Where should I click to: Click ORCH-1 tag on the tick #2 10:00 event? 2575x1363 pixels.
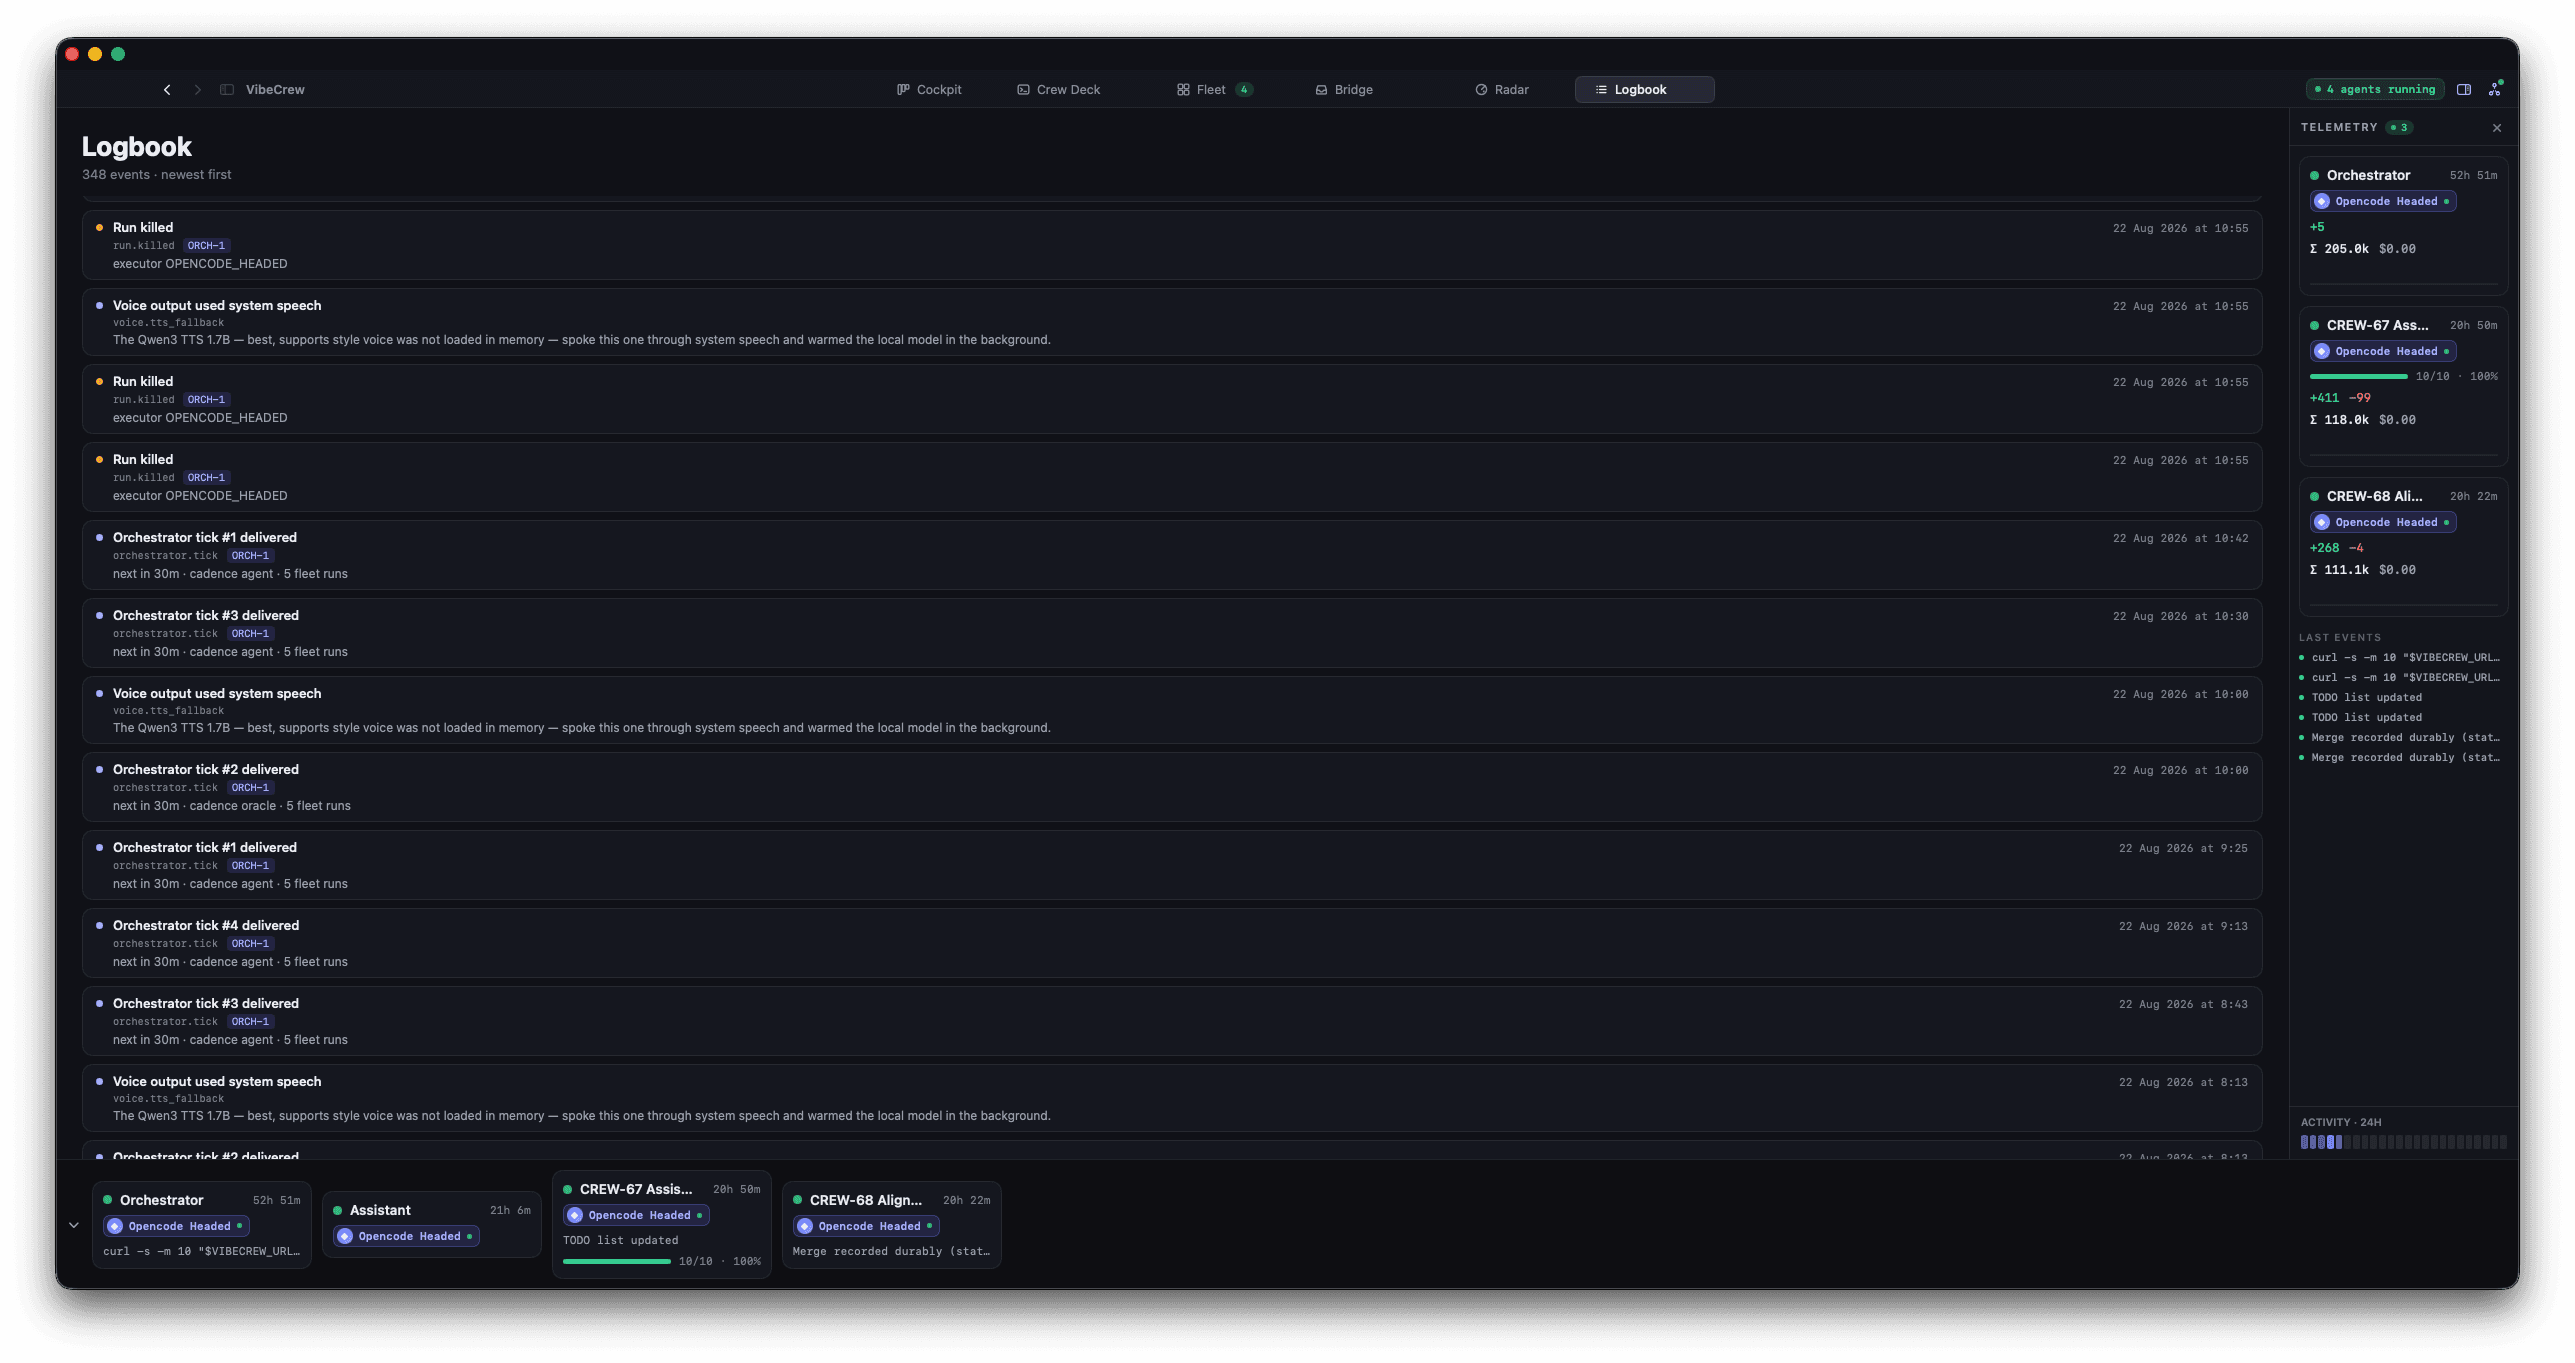[x=250, y=788]
